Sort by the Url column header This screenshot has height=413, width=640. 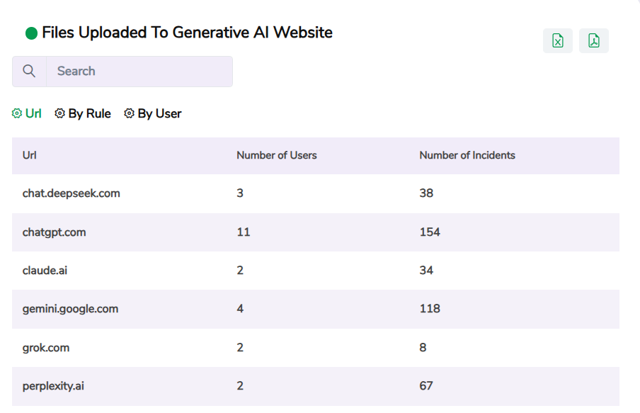click(x=30, y=155)
